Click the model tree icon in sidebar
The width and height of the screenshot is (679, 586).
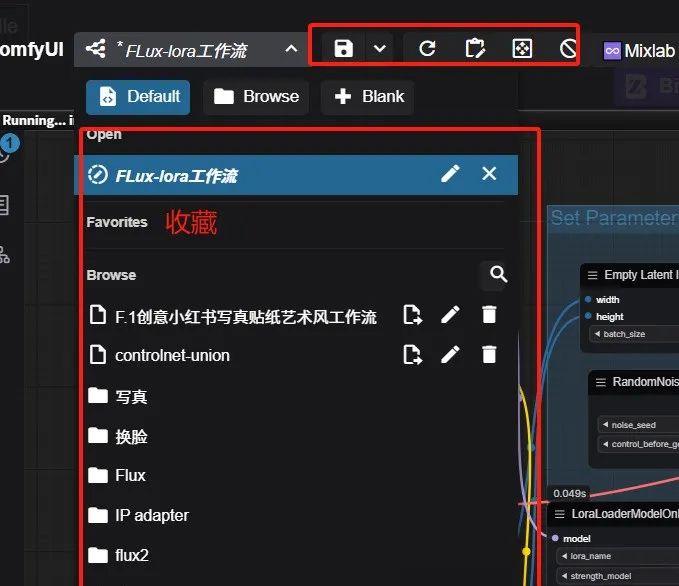pyautogui.click(x=4, y=255)
